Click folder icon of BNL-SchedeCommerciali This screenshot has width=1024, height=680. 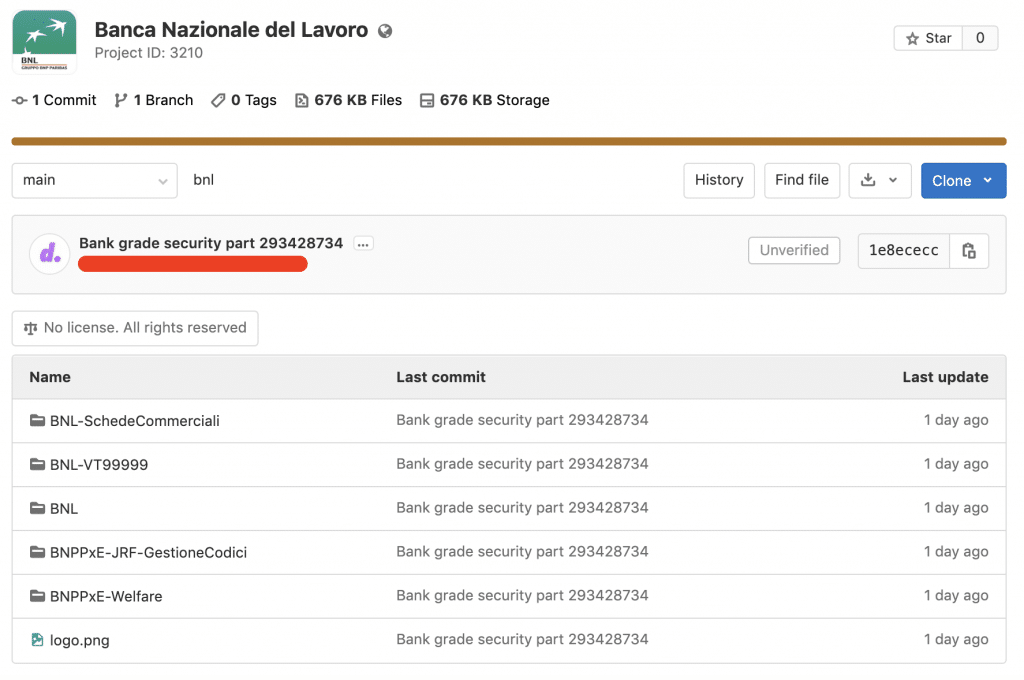pos(37,420)
